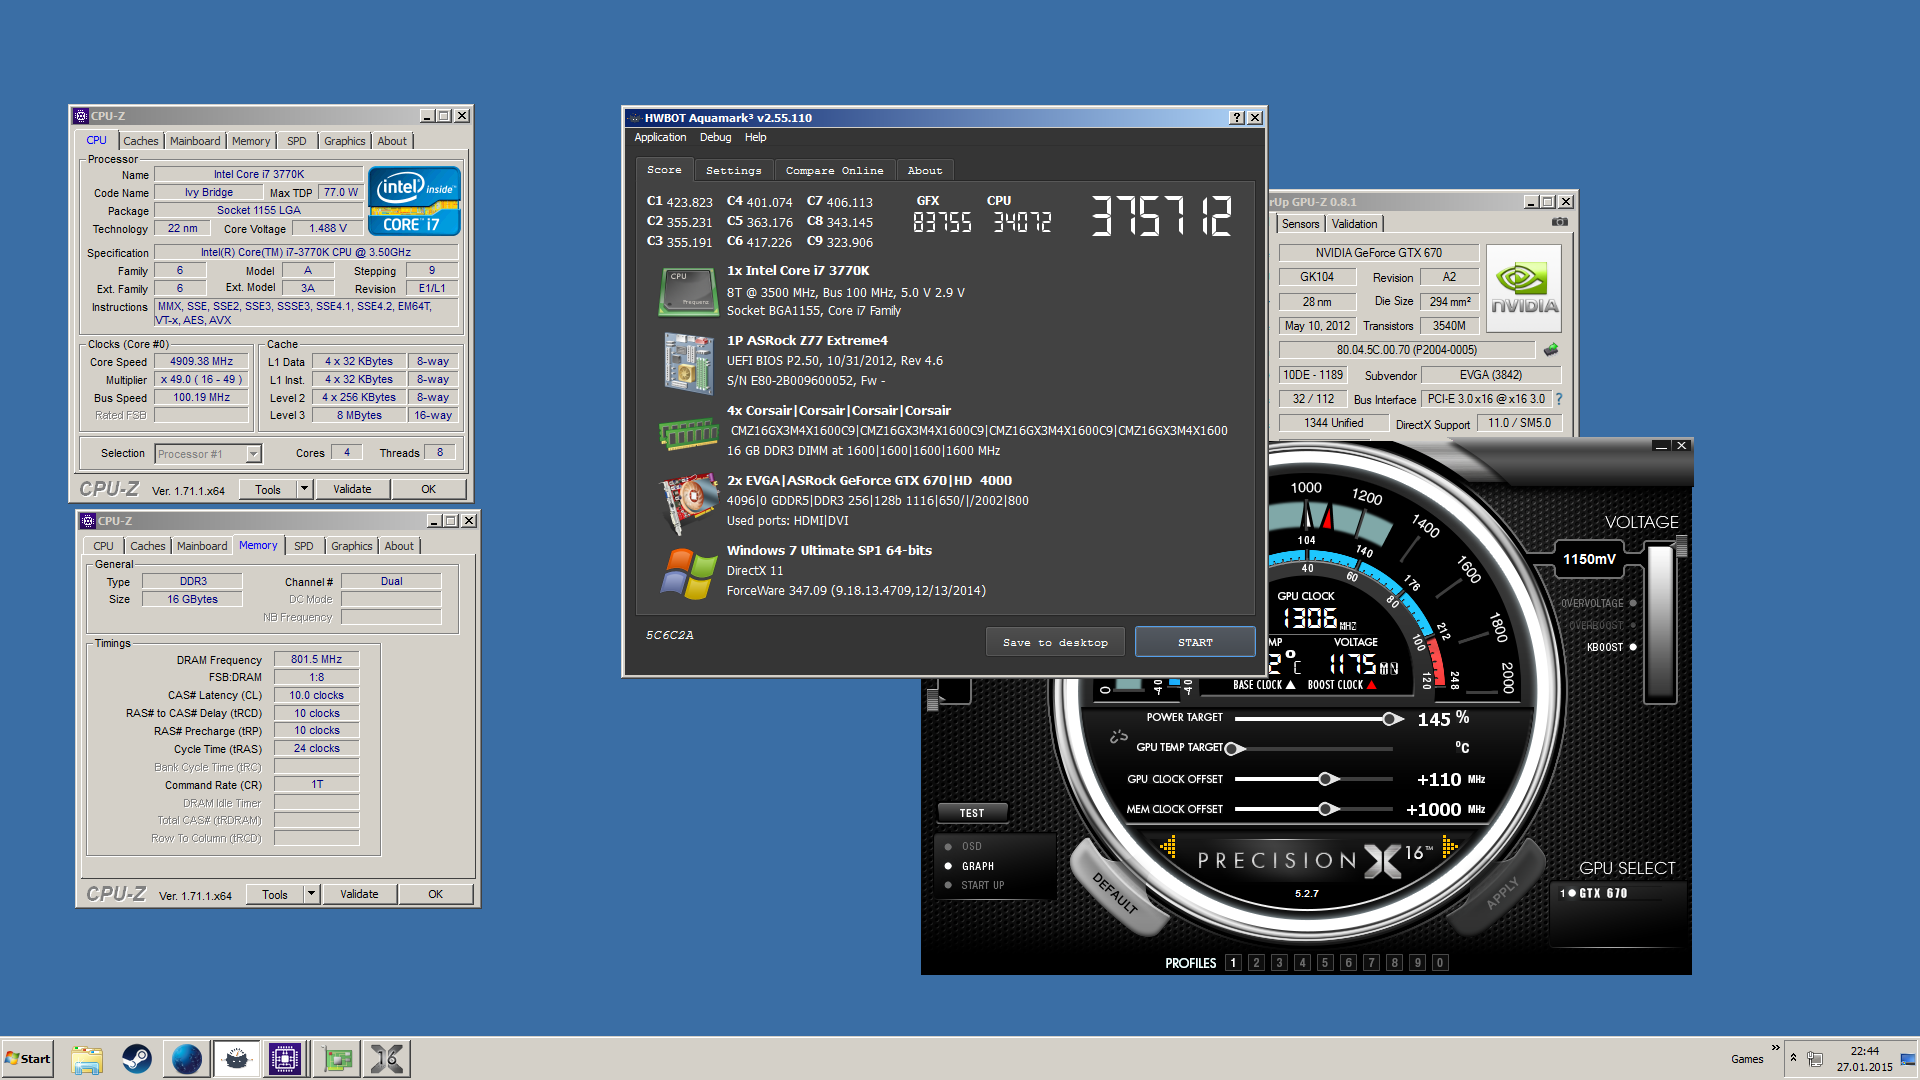
Task: Click the graphics card icon in Aquamark
Action: [689, 504]
